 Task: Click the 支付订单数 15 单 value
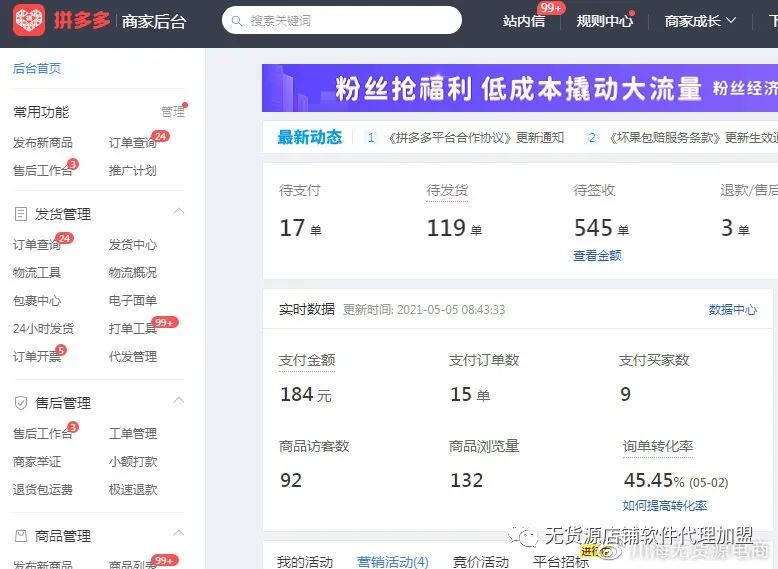click(470, 394)
